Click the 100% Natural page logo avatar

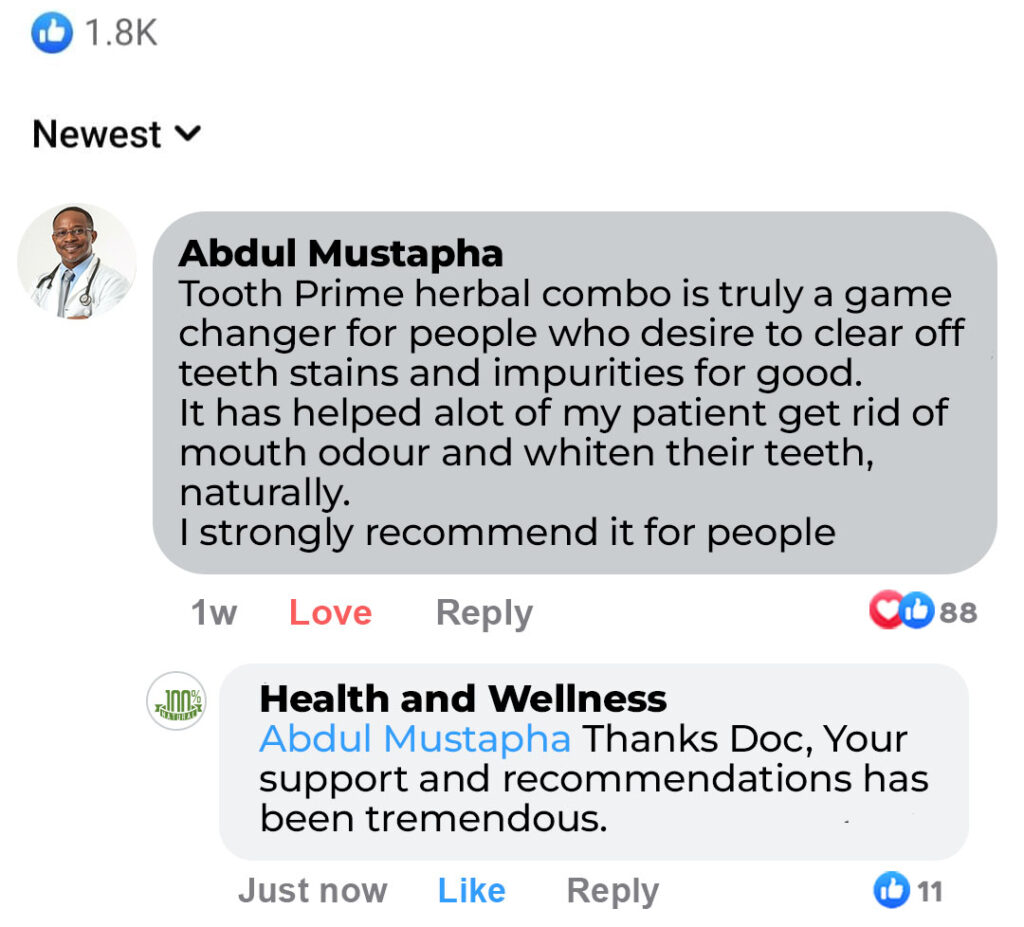click(177, 701)
